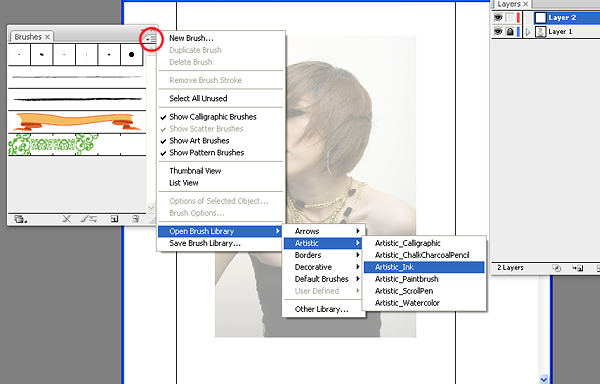Expand the Default Brushes submenu

click(x=324, y=279)
